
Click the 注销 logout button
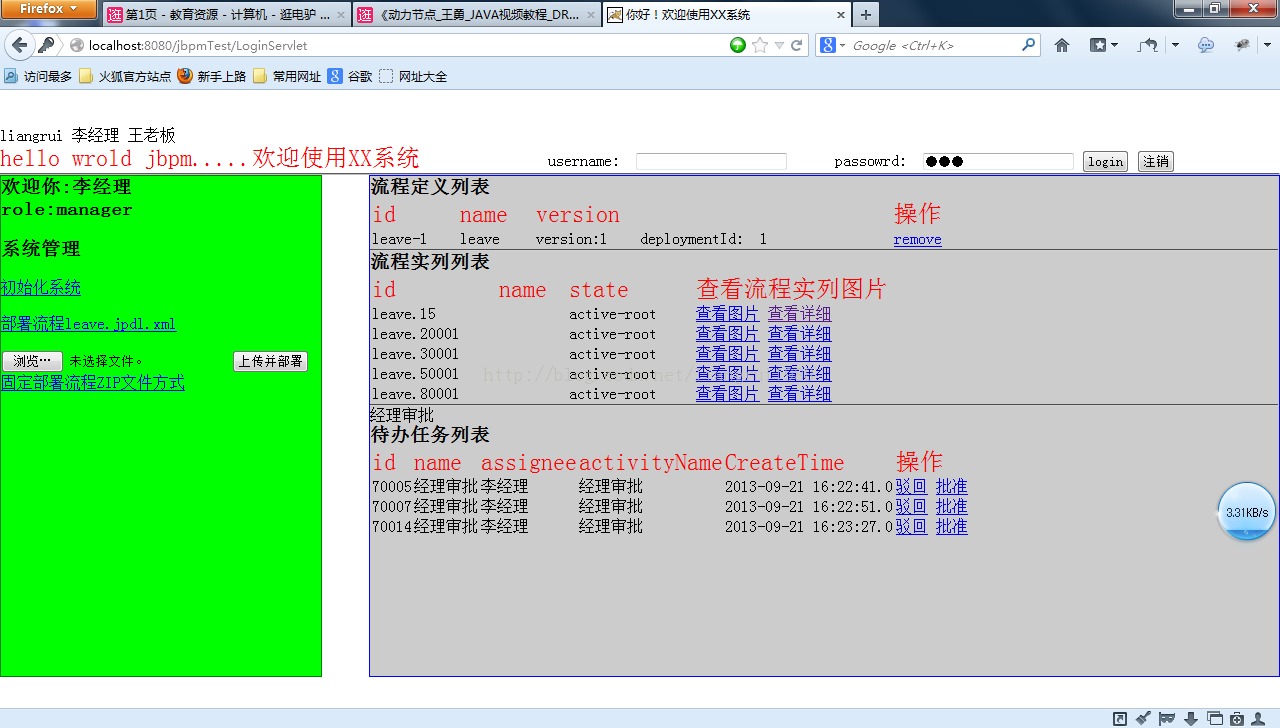[1156, 161]
